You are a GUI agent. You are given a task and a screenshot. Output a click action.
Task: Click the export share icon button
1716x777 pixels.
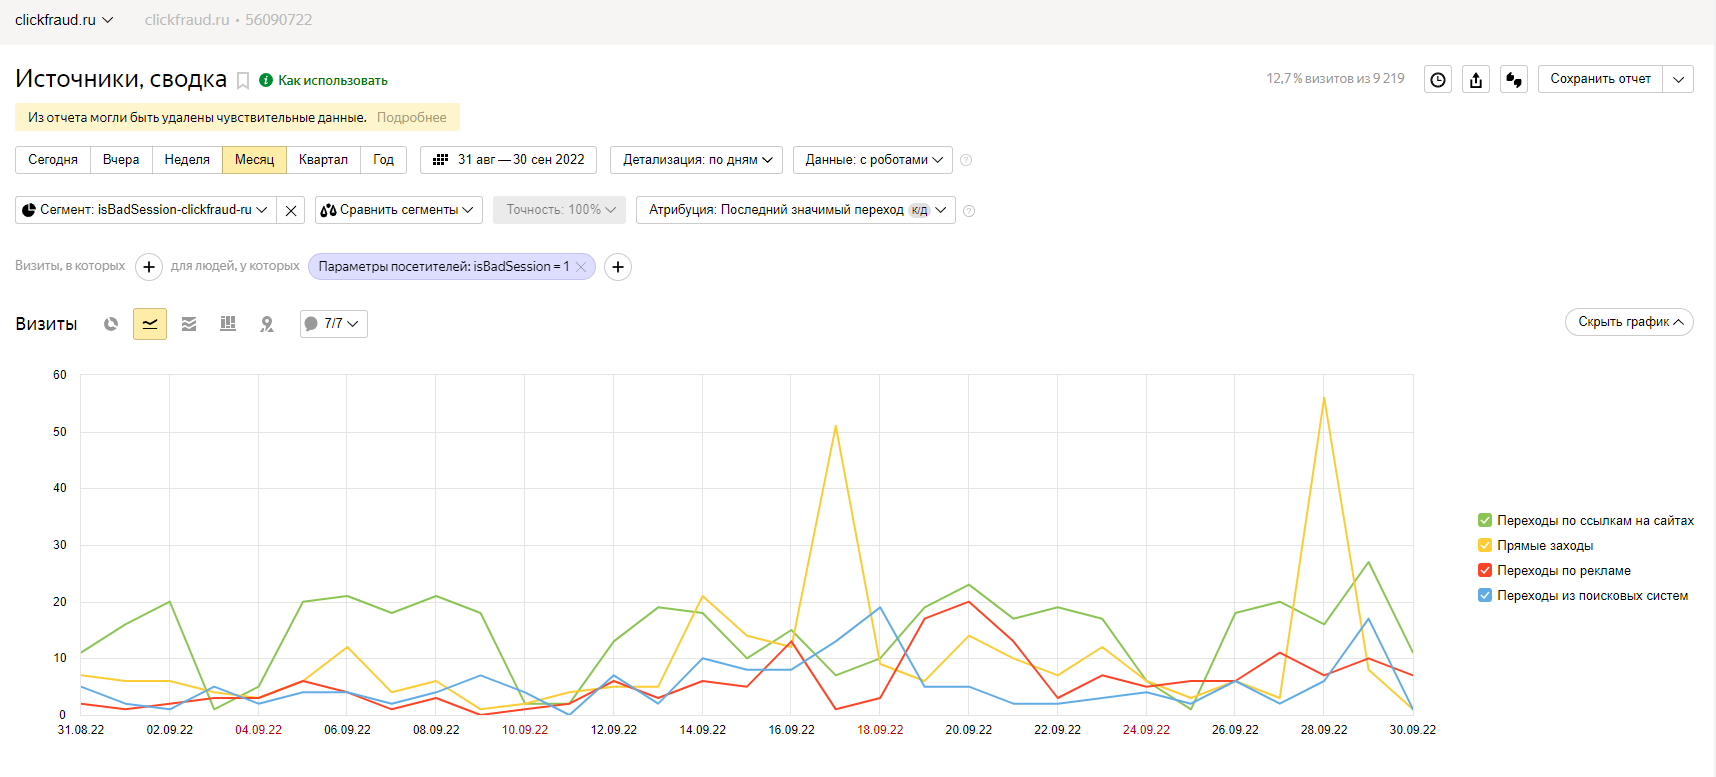click(1476, 80)
